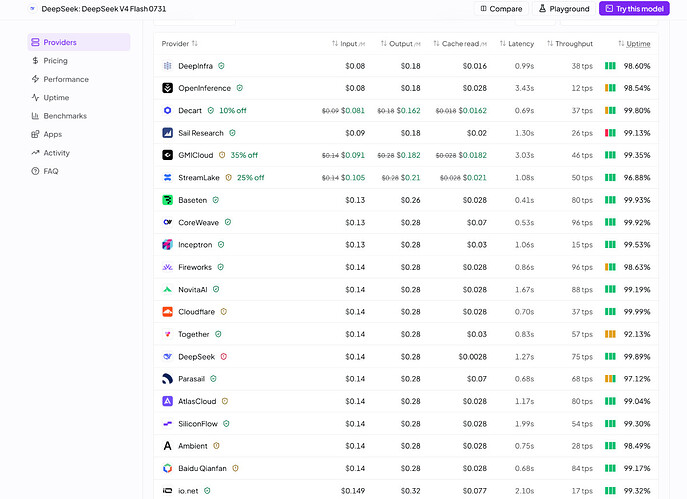Open the Decart provider name link
This screenshot has width=687, height=499.
pyautogui.click(x=190, y=110)
